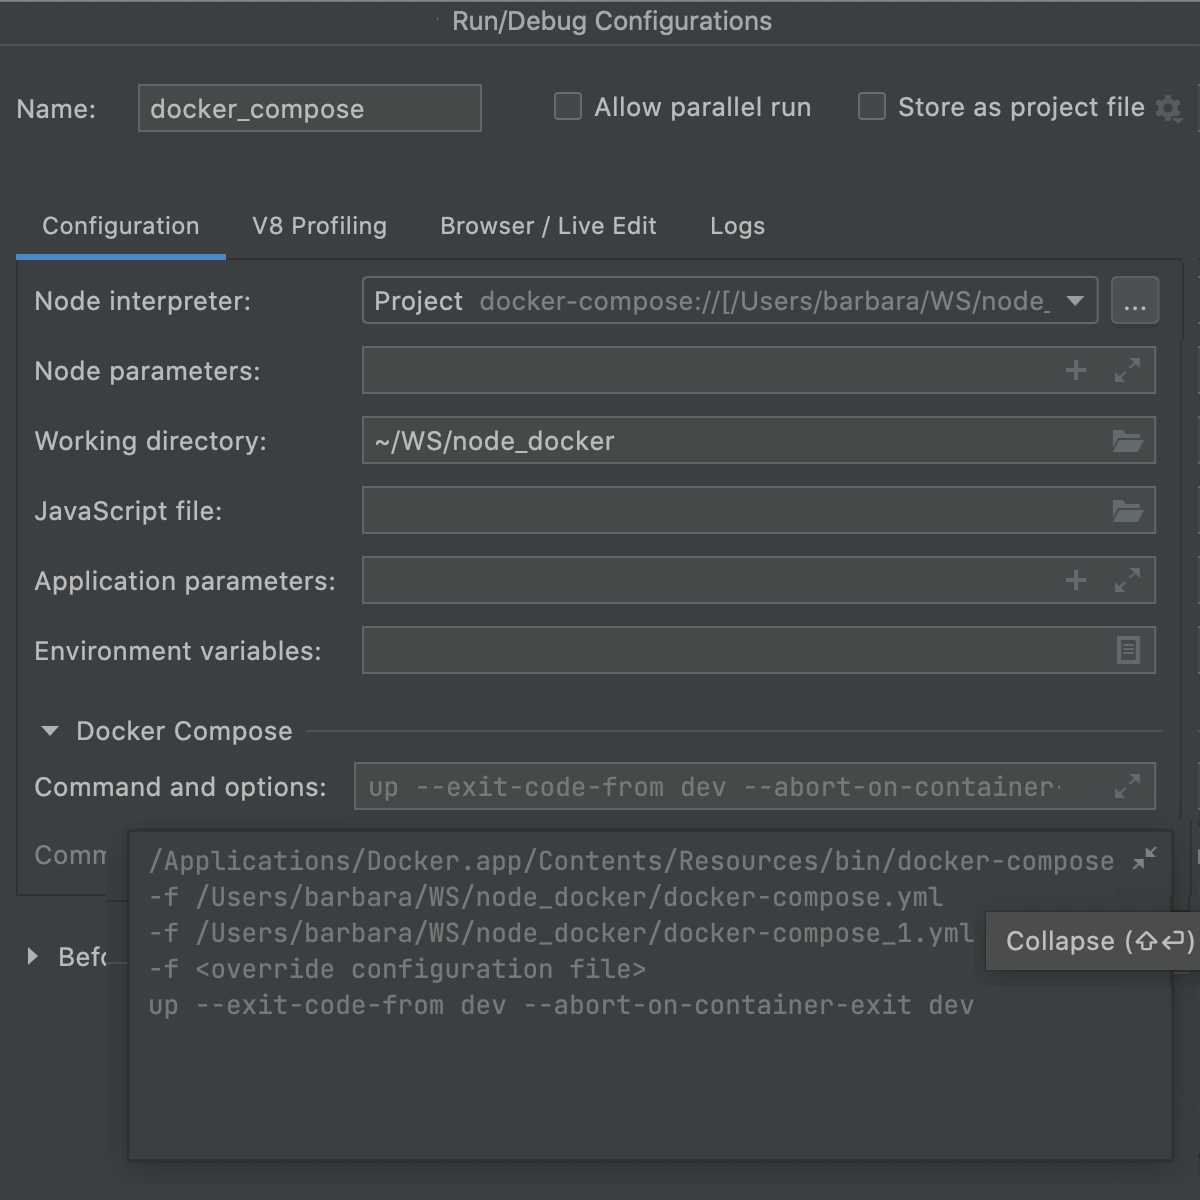
Task: Expand the Application parameters field editor
Action: click(1128, 580)
